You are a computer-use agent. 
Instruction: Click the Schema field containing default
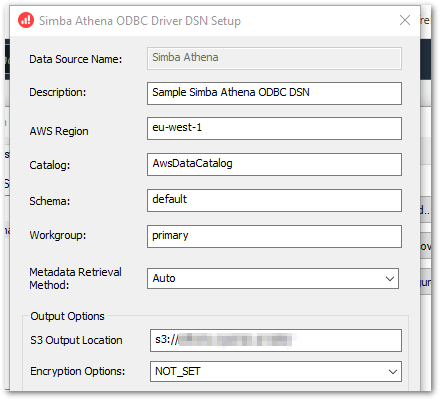click(274, 200)
